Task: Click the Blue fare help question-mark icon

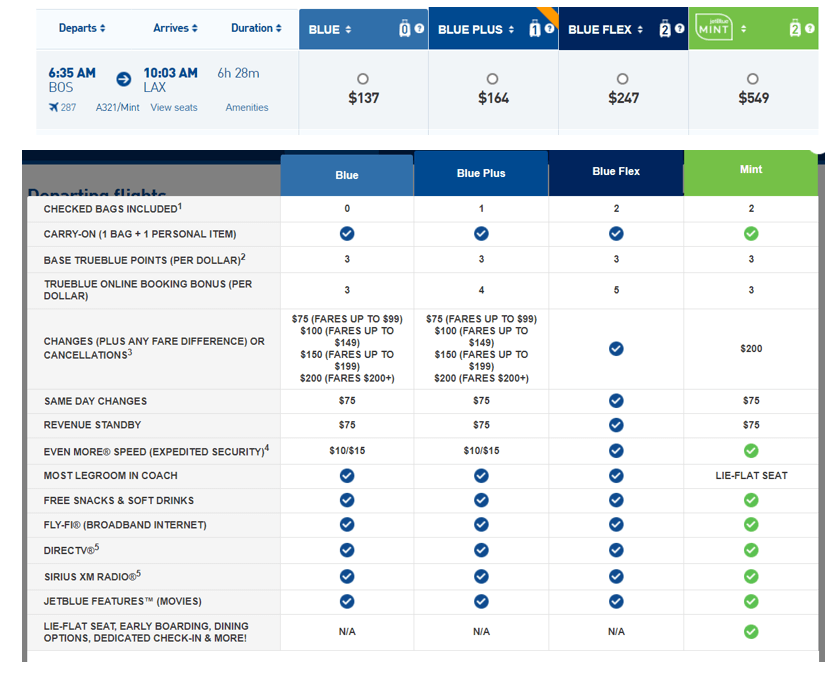Action: (419, 29)
